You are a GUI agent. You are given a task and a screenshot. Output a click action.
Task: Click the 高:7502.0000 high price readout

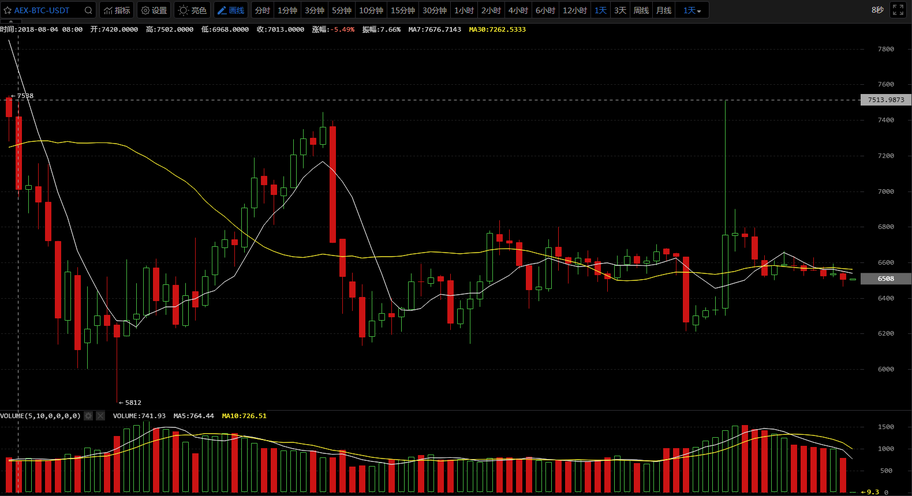[170, 29]
